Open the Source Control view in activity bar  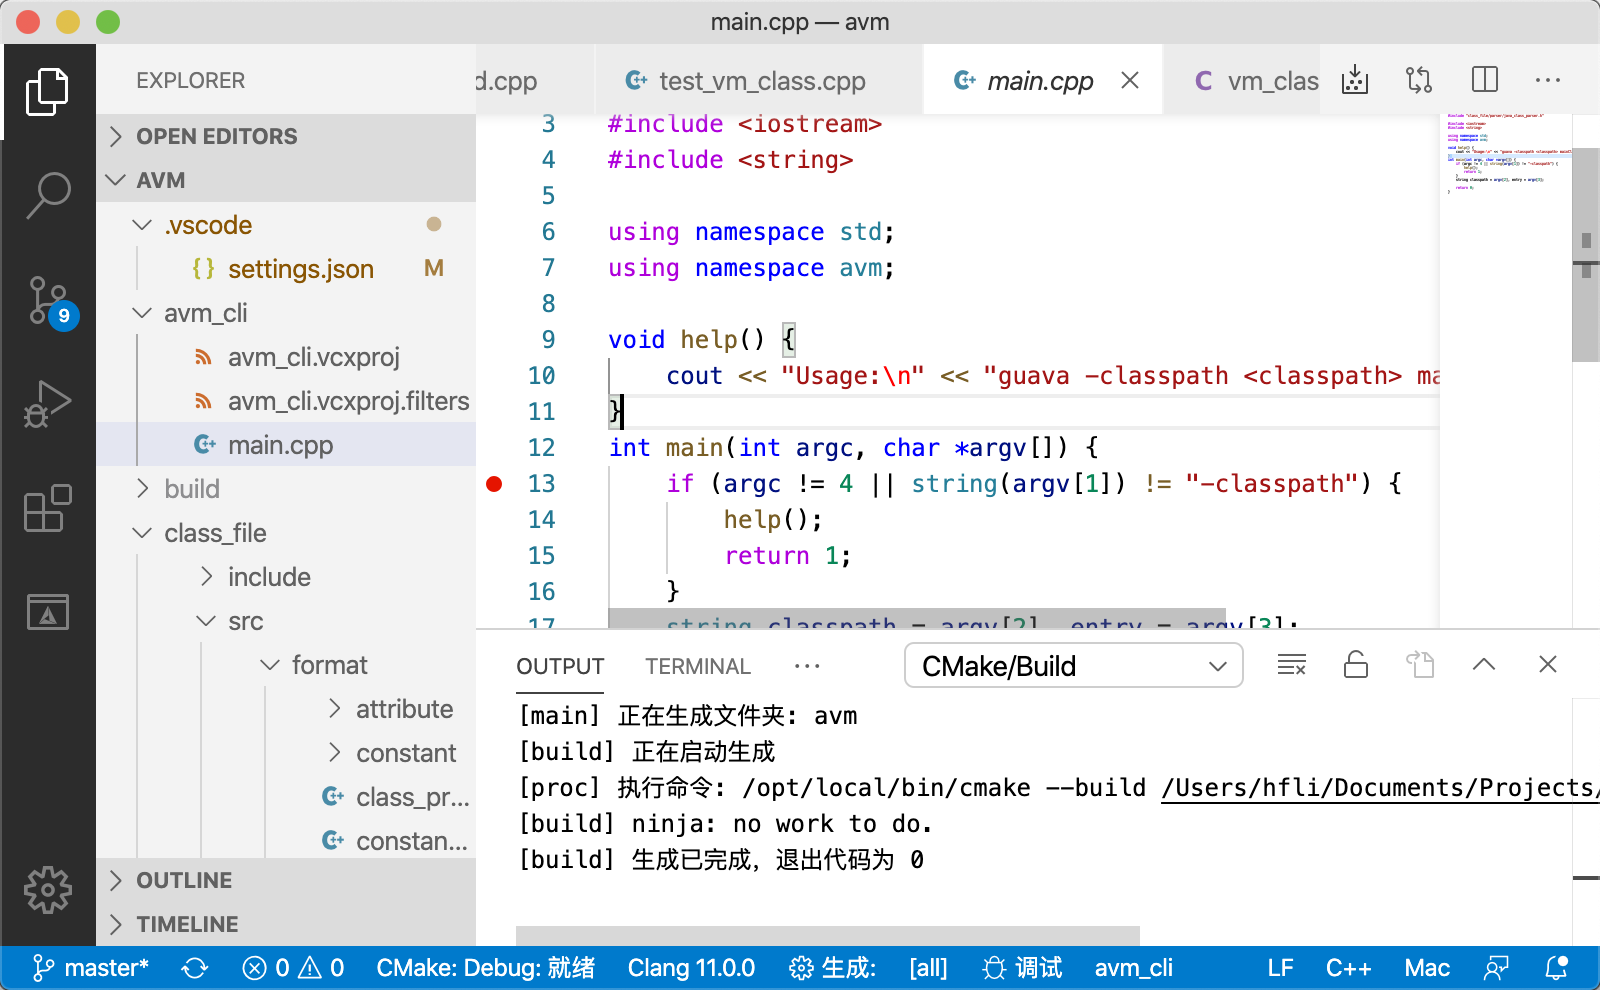(x=47, y=299)
